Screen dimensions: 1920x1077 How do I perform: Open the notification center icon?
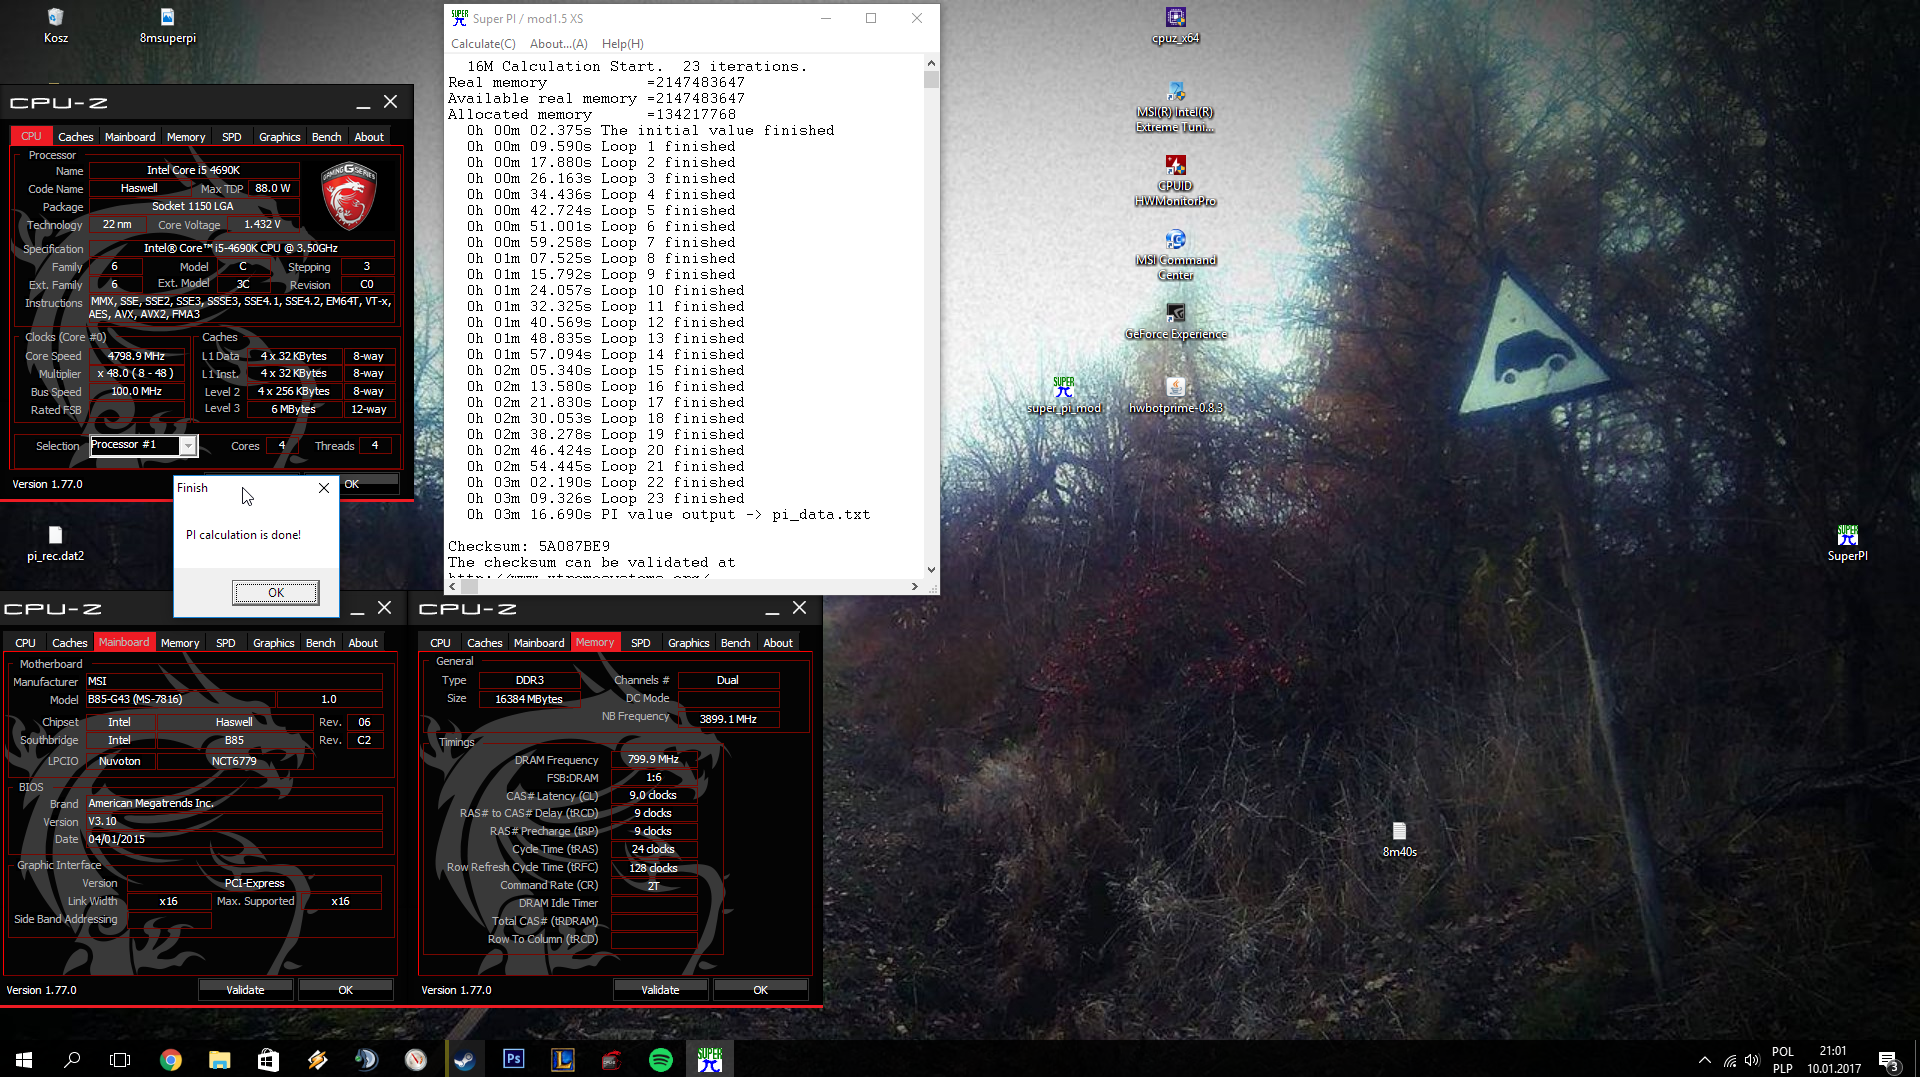point(1889,1060)
